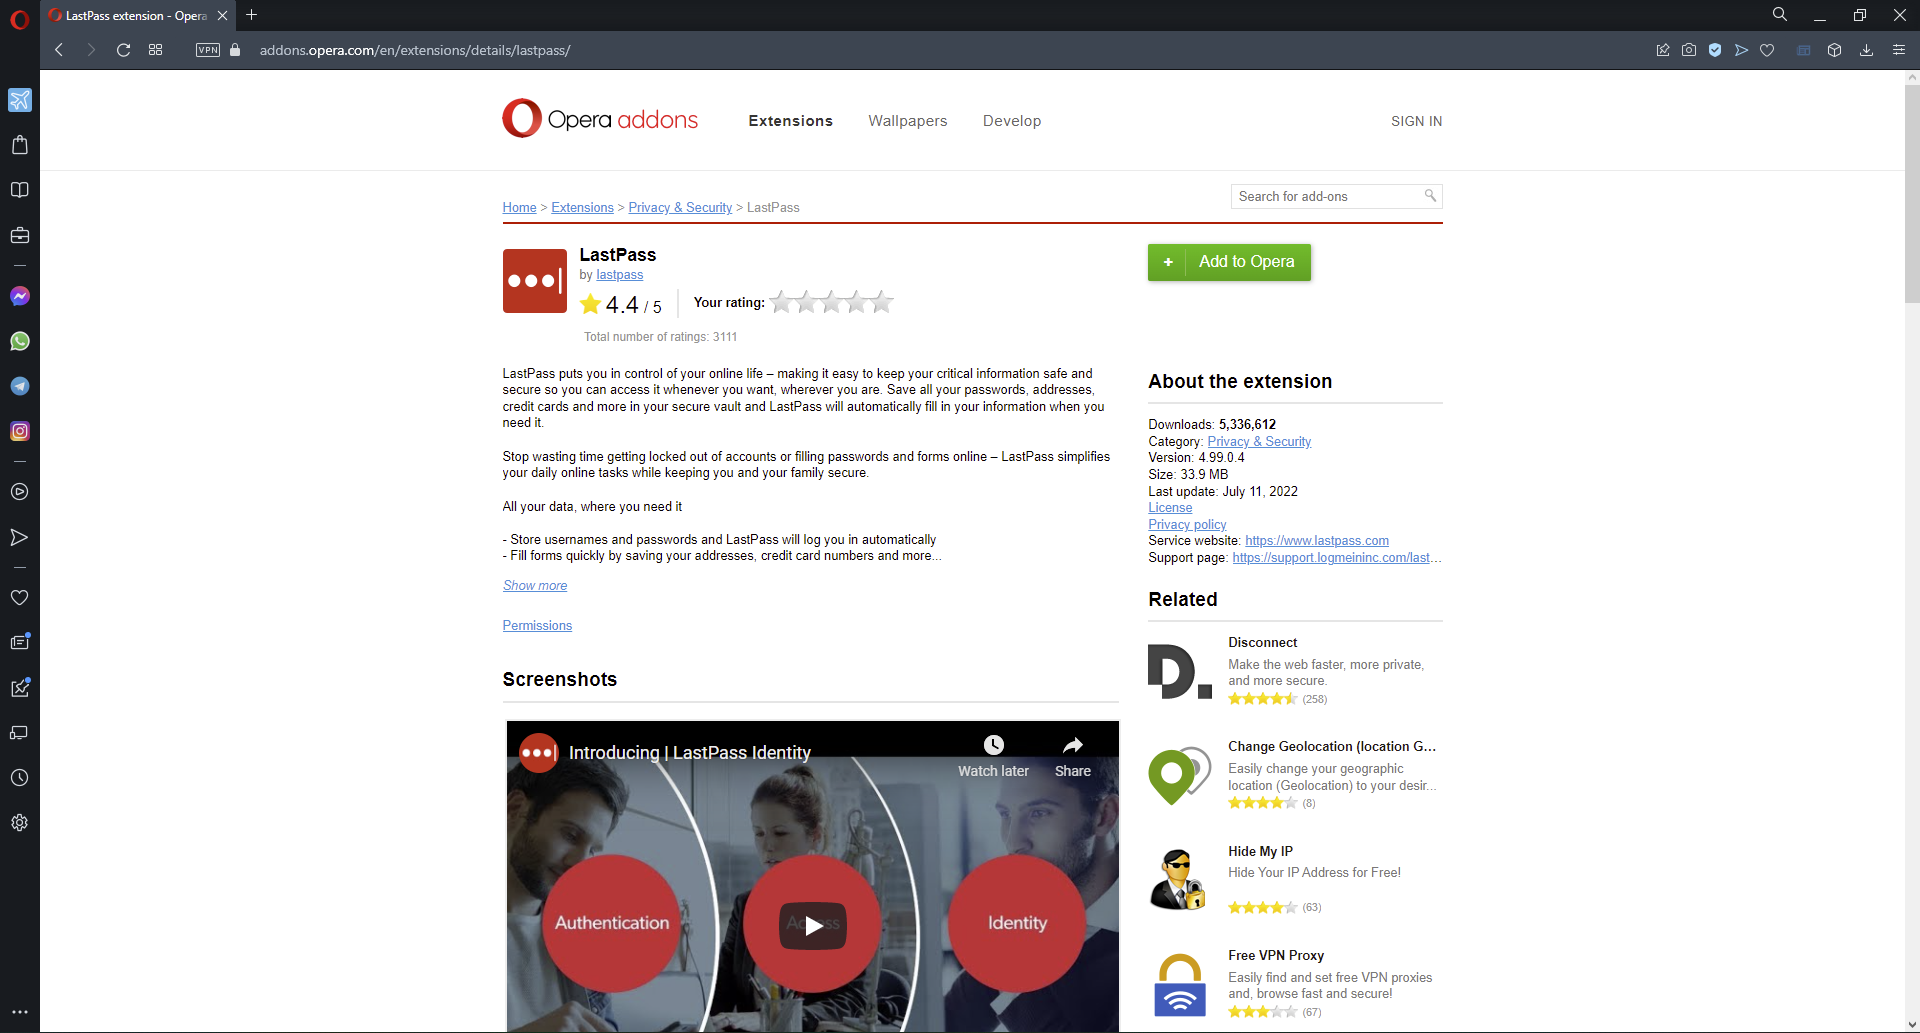Click SIGN IN link
The image size is (1920, 1033).
pos(1416,121)
